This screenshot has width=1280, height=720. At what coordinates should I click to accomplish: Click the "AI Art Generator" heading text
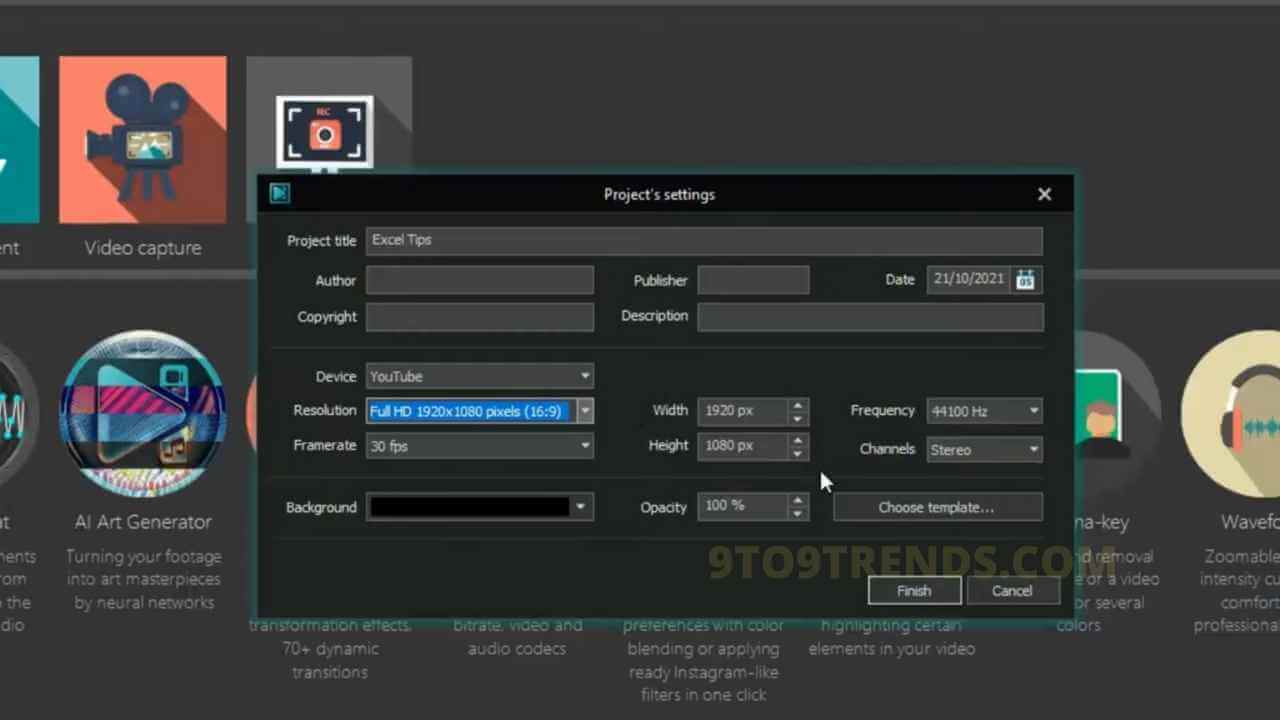click(x=143, y=522)
